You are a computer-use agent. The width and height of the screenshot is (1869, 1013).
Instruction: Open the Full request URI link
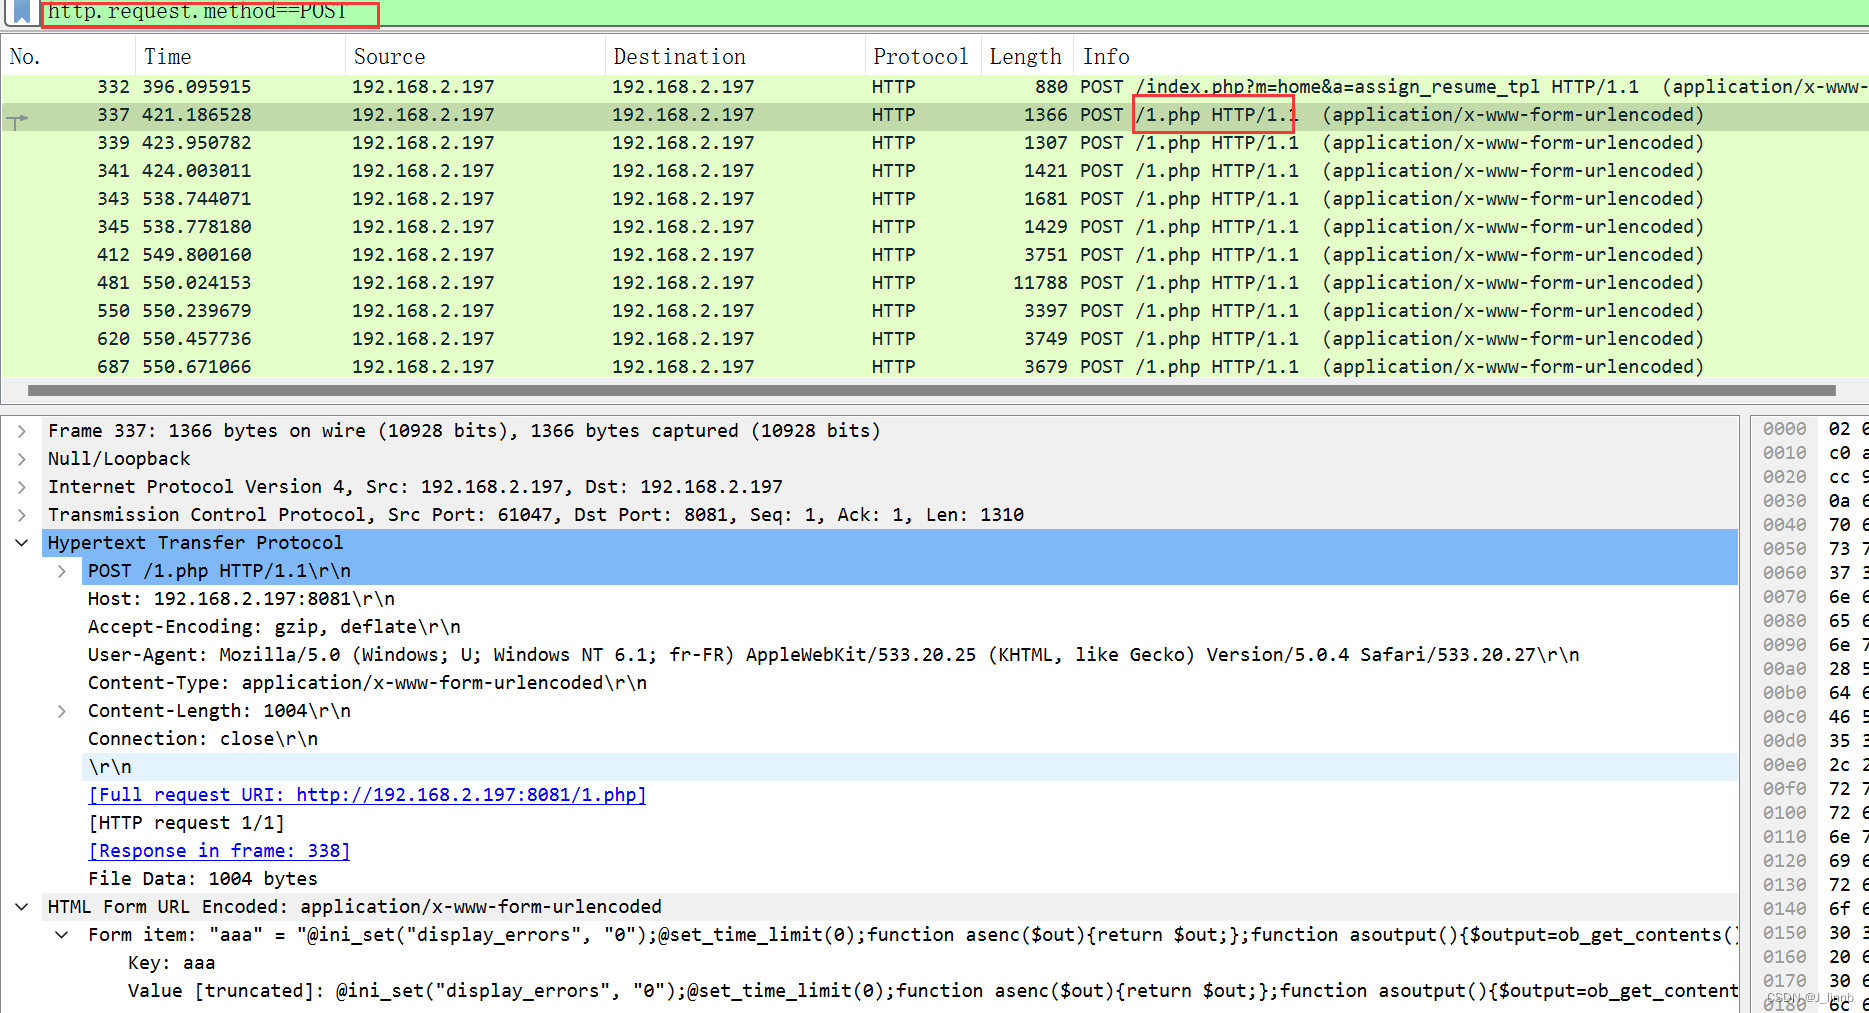[x=366, y=794]
